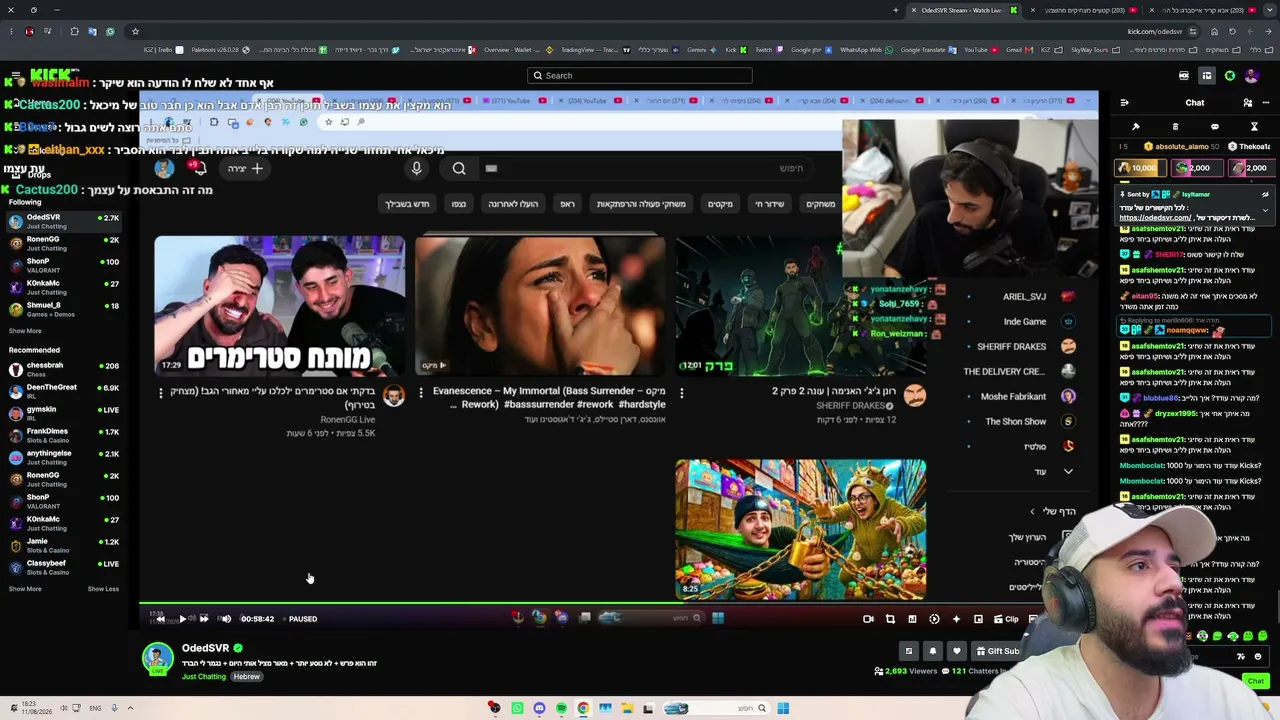Screen dimensions: 1280x720
Task: Click the Just Chatting category link
Action: click(204, 677)
